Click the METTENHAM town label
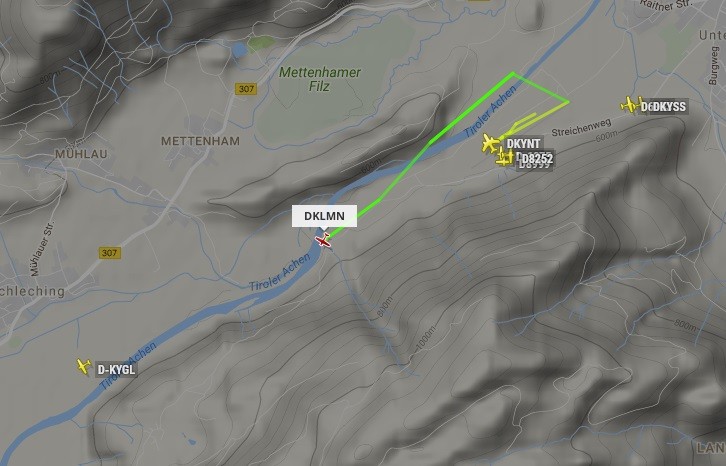 click(200, 141)
